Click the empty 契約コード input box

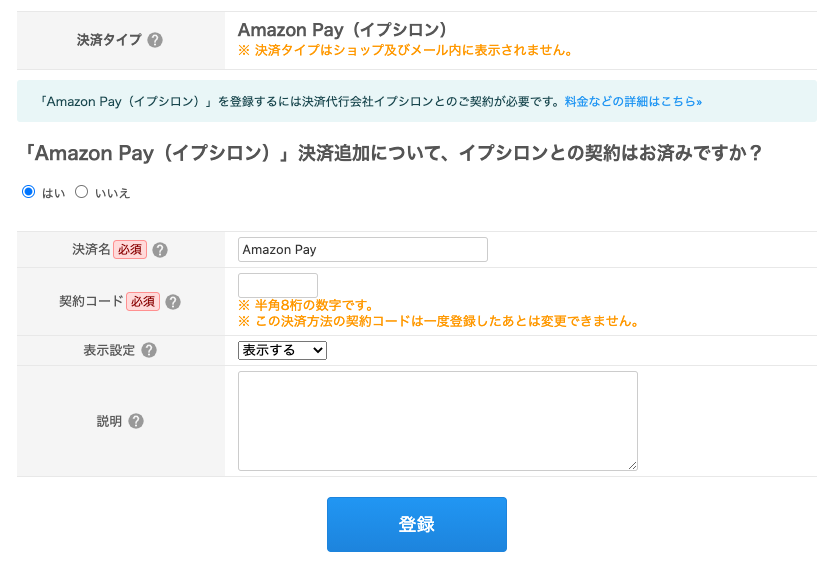coord(278,285)
